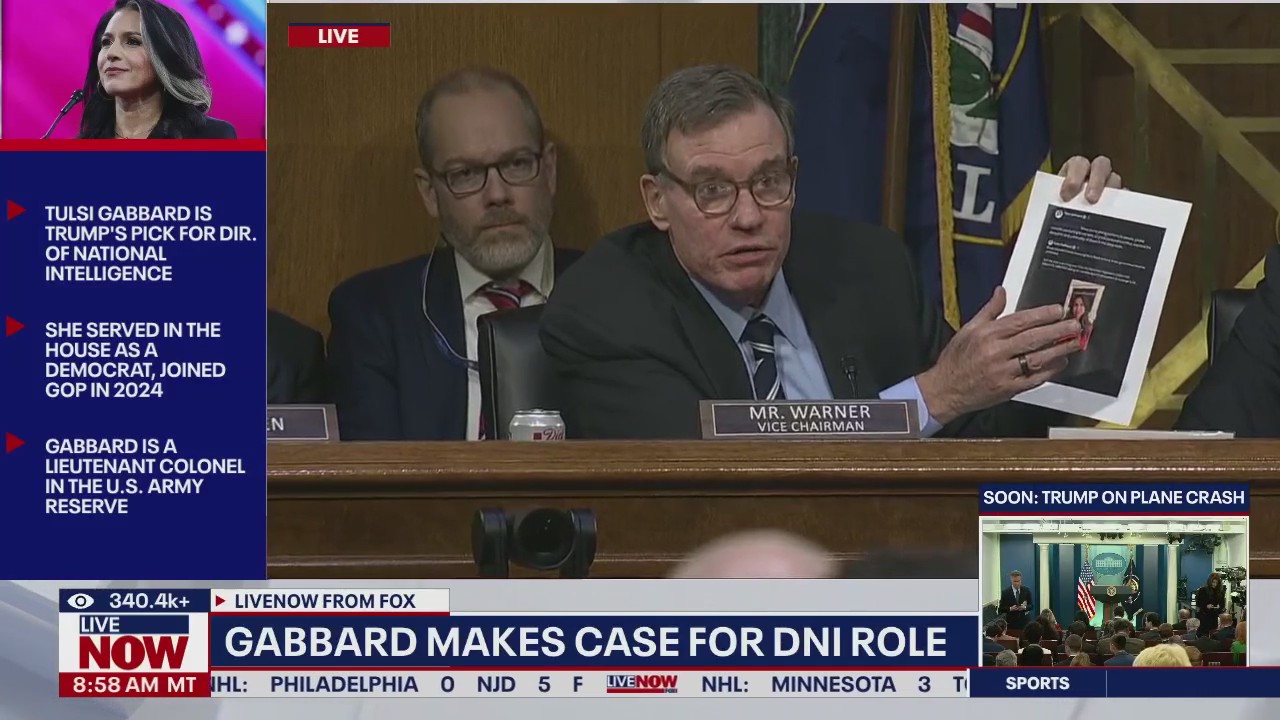Switch to the SPORTS ticker tab
This screenshot has width=1280, height=720.
(x=1037, y=683)
